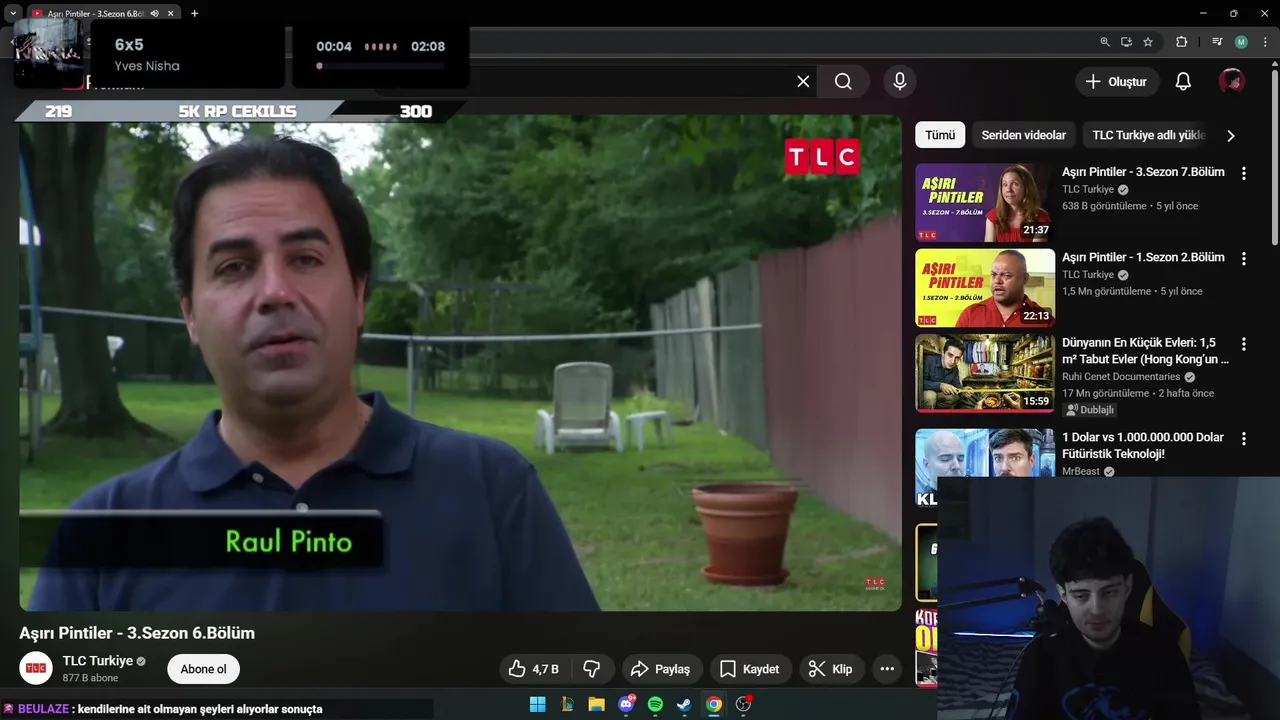Viewport: 1280px width, 720px height.
Task: Click the Oluştur button
Action: point(1117,82)
